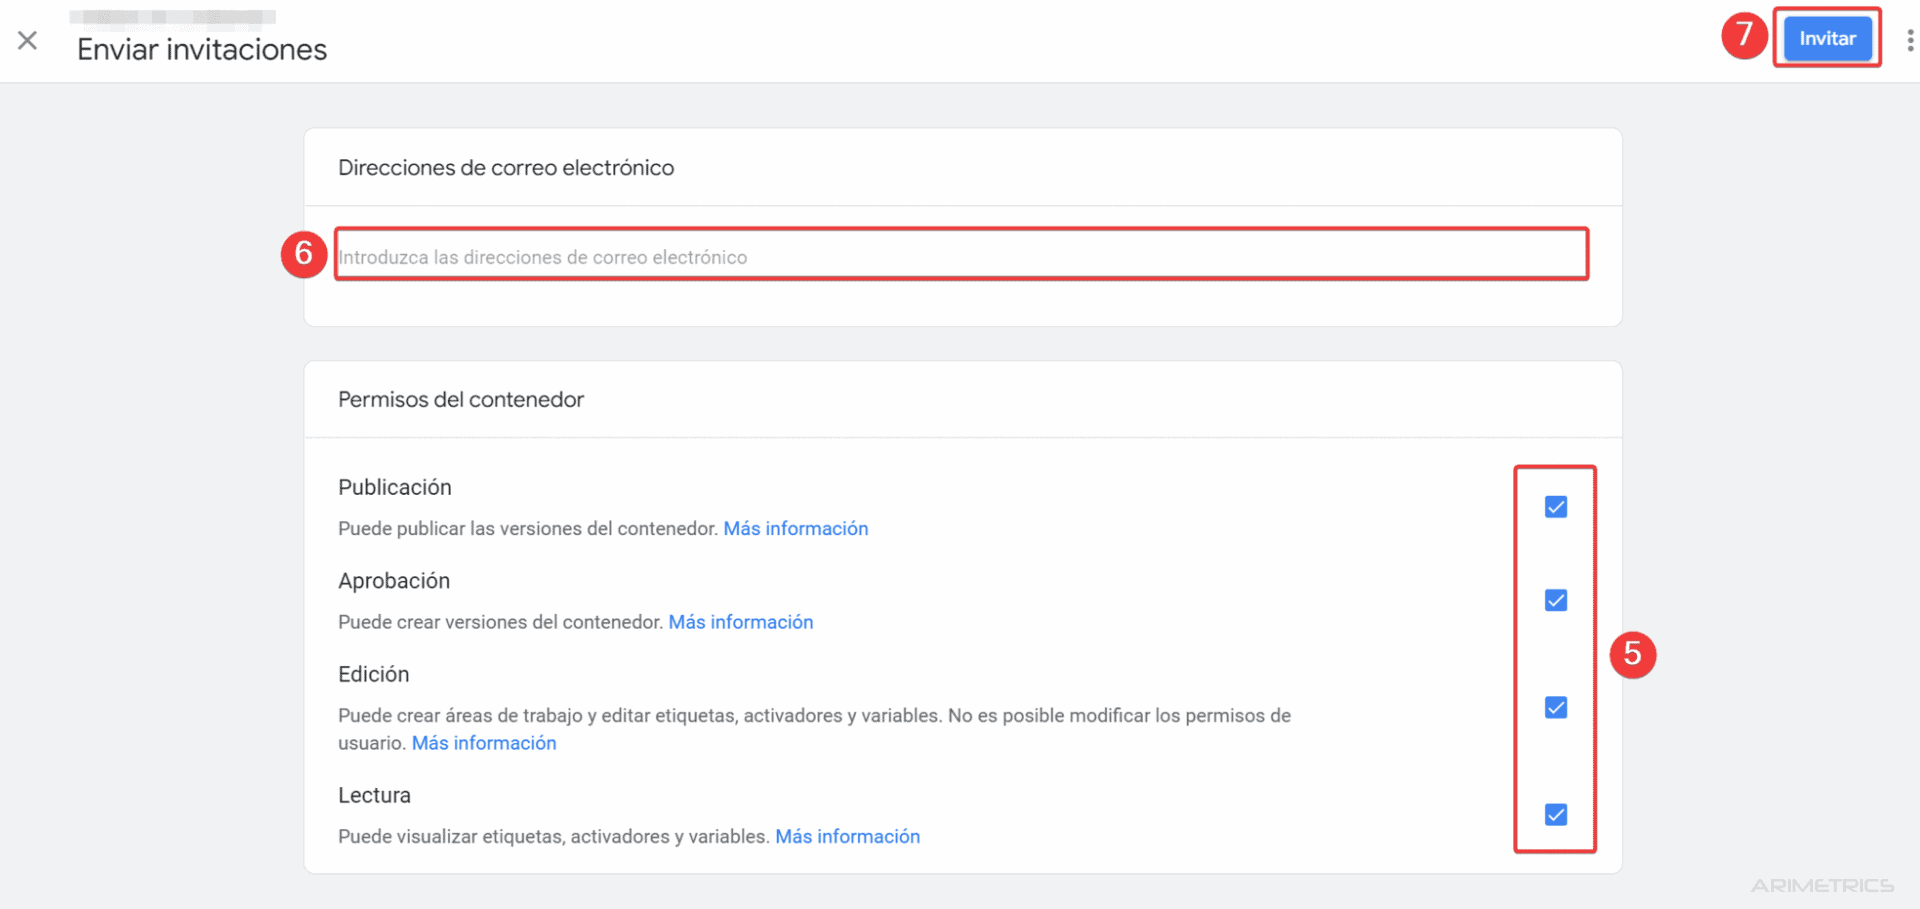Click the ARIMETRICS watermark logo
Viewport: 1920px width, 909px height.
click(x=1822, y=885)
